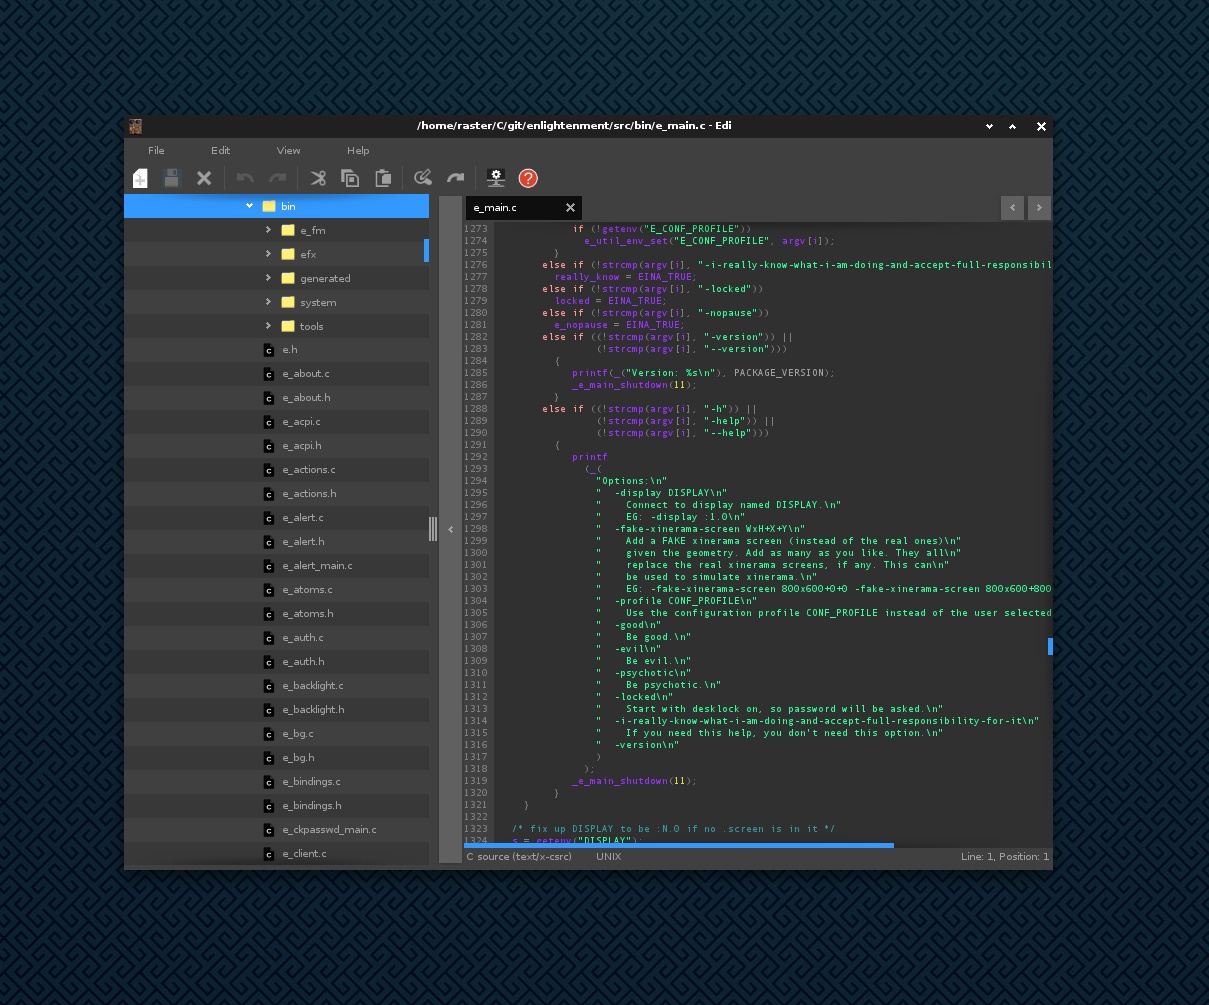The height and width of the screenshot is (1005, 1209).
Task: Open e_bindings.h file
Action: pos(276,806)
